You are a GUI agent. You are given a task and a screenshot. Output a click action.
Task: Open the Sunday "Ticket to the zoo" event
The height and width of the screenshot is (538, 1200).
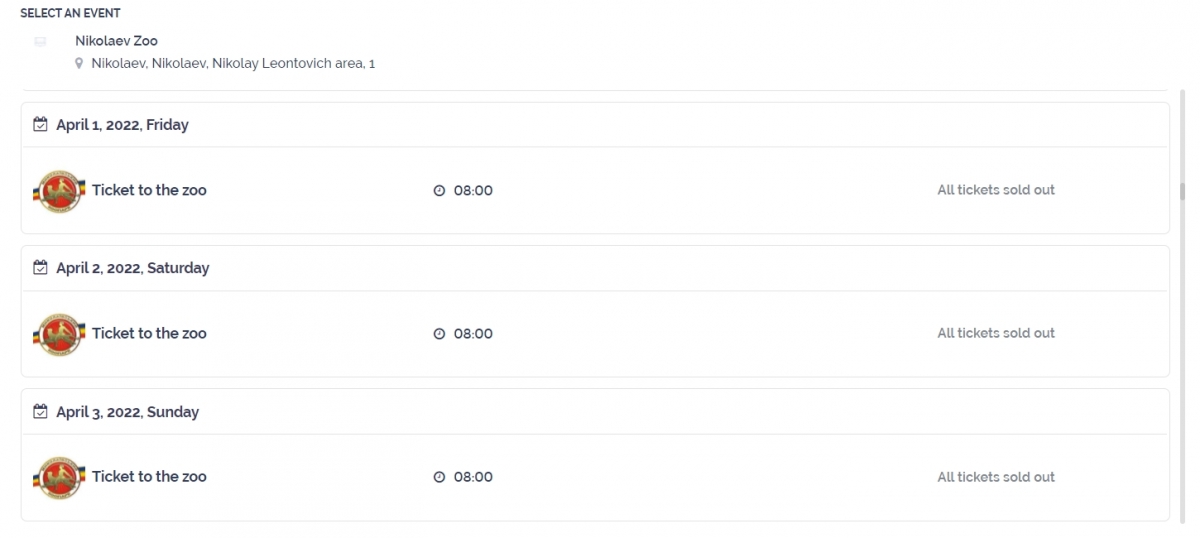tap(149, 477)
